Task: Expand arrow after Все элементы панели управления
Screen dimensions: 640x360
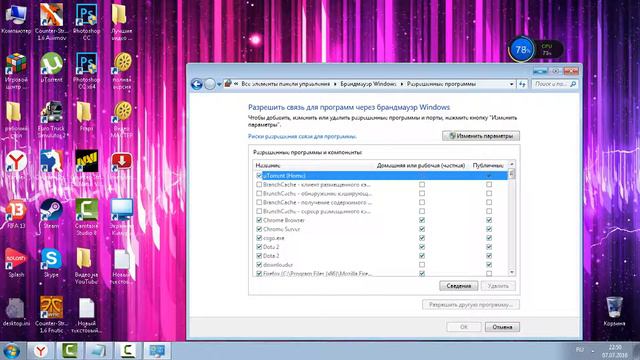Action: (x=335, y=84)
